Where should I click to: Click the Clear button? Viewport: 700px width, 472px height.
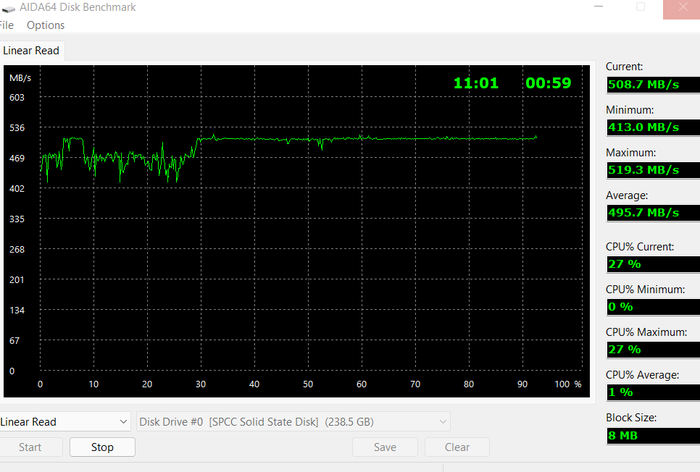[x=457, y=447]
